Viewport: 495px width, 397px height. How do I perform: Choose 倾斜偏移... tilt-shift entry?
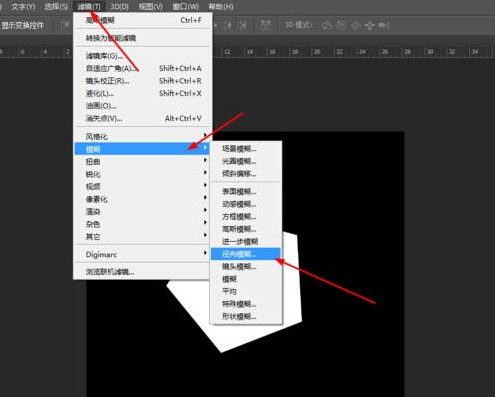(x=246, y=174)
